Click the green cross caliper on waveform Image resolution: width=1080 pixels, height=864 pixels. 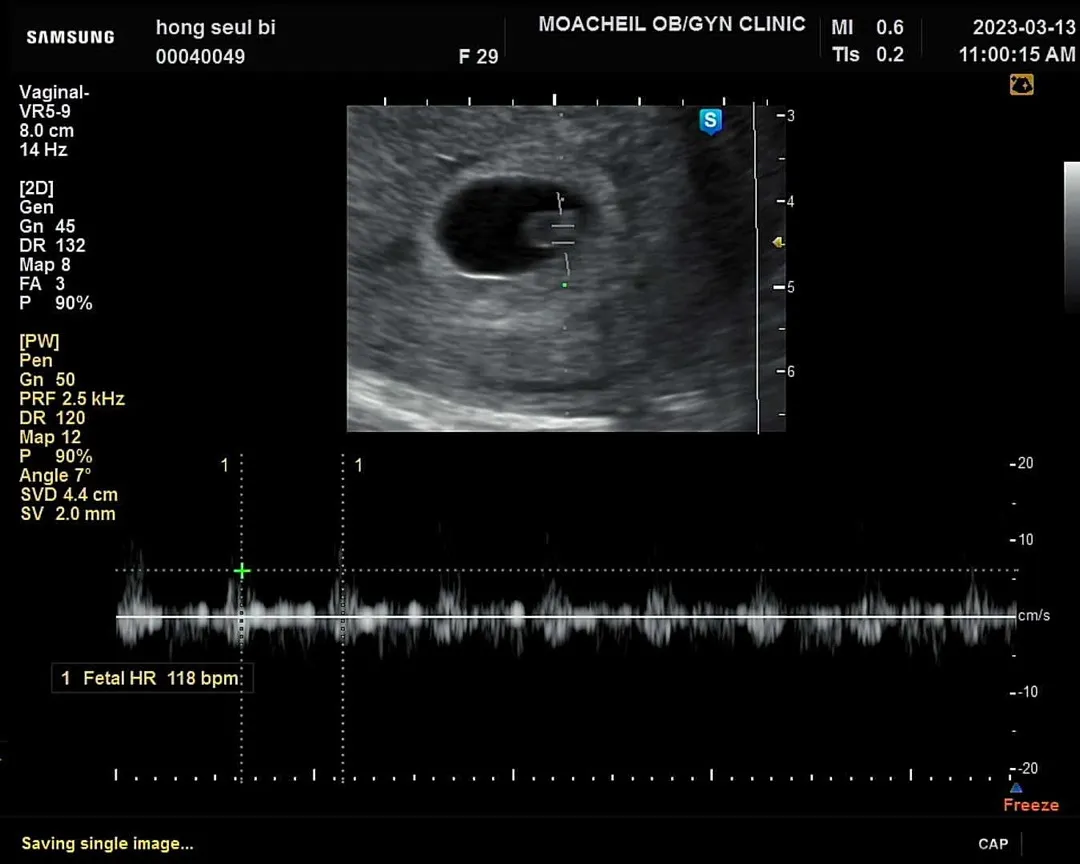tap(242, 570)
